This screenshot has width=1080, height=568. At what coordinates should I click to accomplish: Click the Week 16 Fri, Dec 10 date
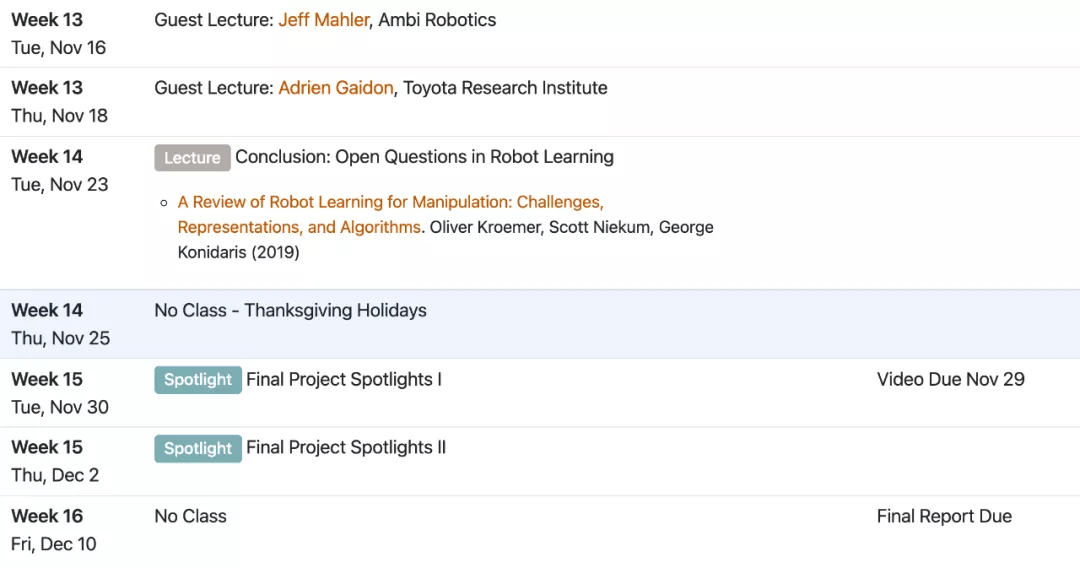(54, 544)
